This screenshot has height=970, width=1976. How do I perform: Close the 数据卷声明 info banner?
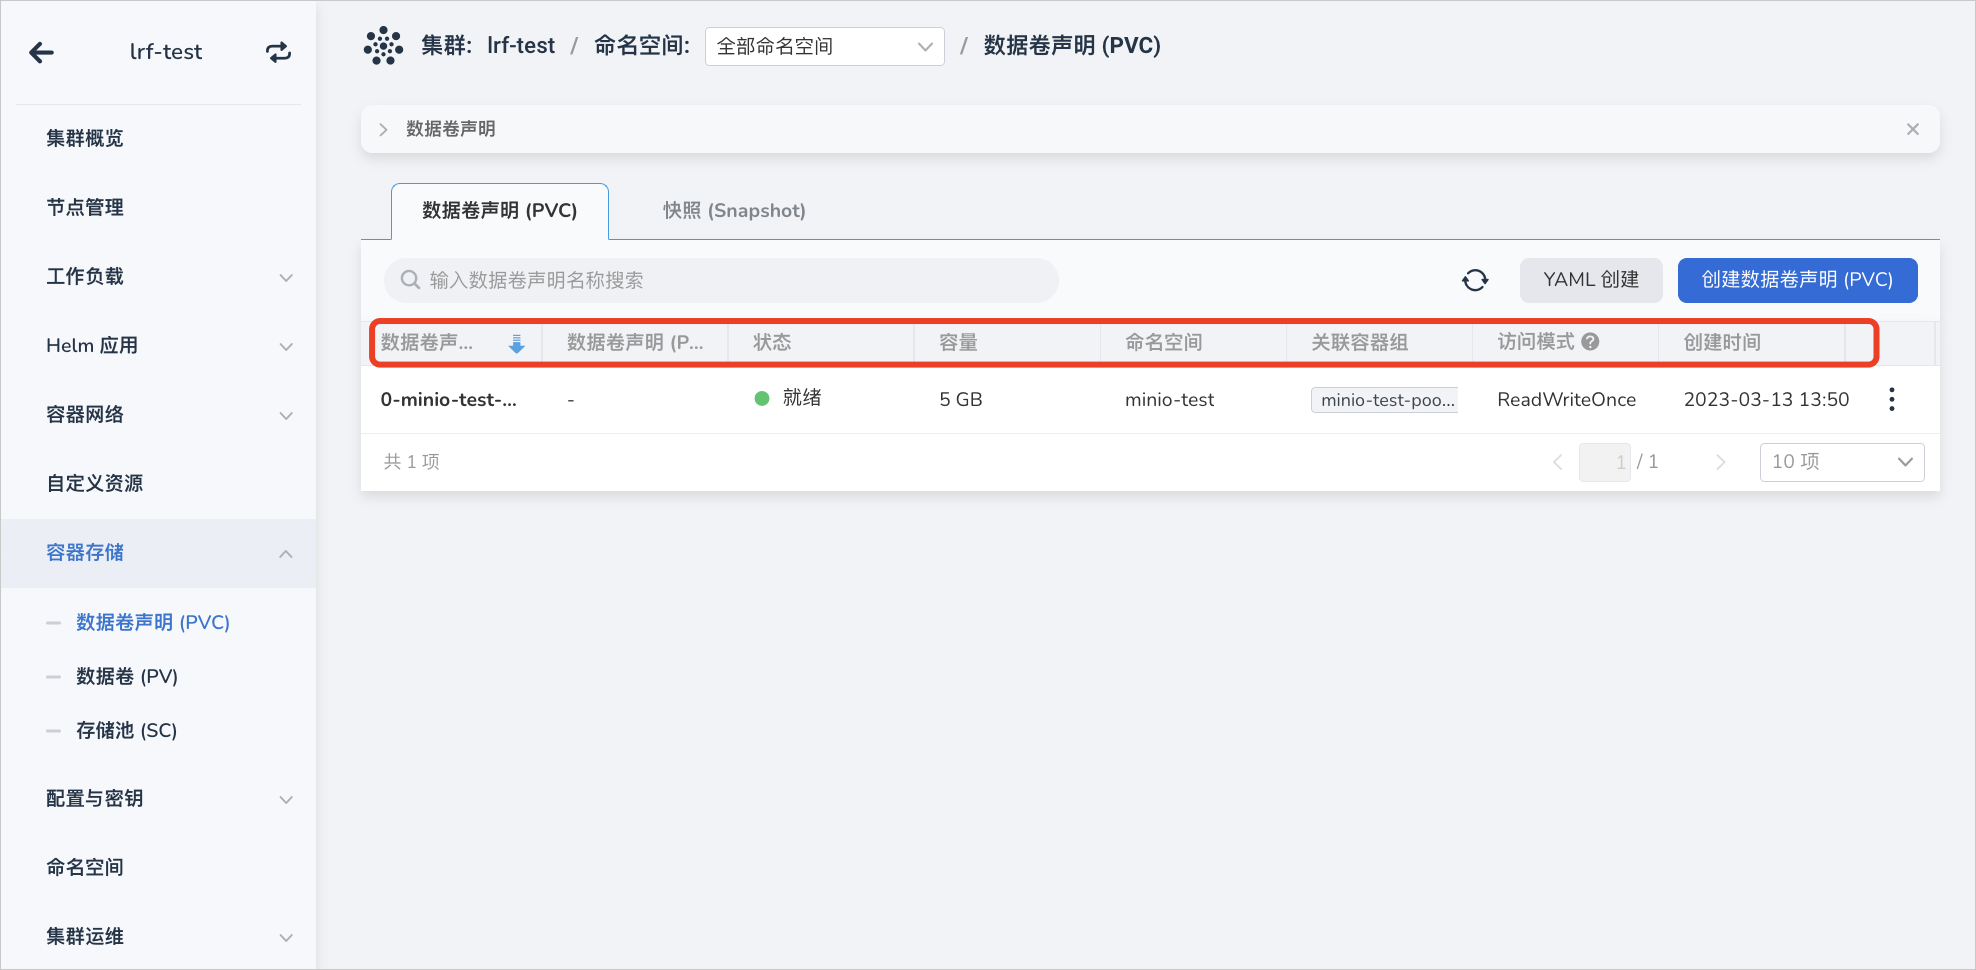pyautogui.click(x=1912, y=129)
